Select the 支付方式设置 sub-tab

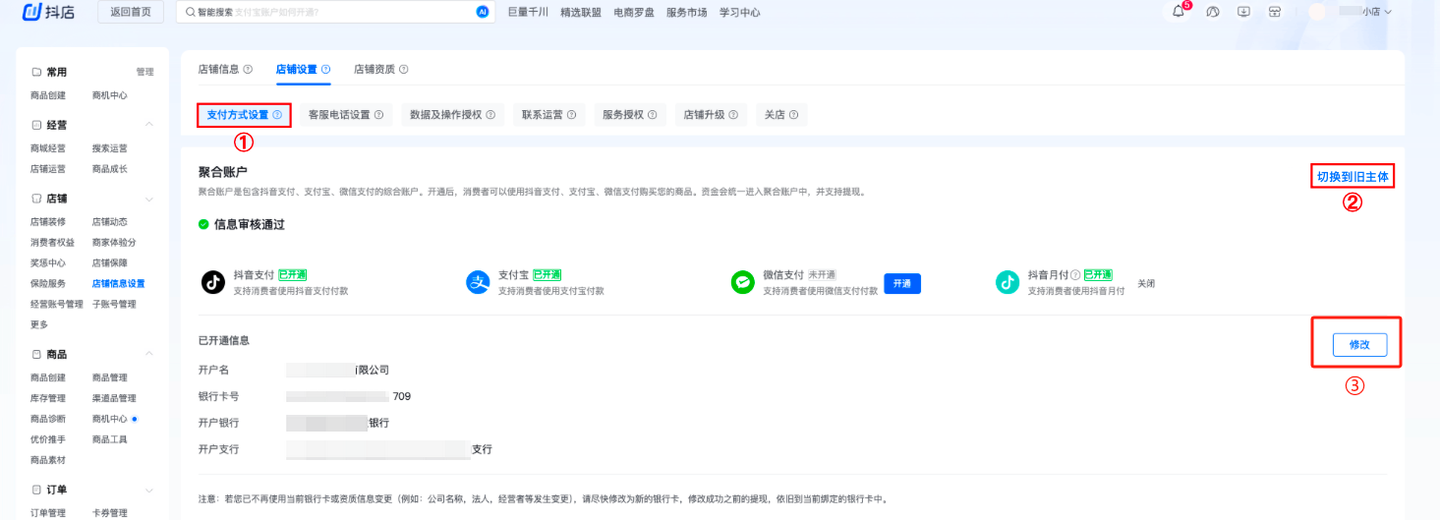[x=244, y=115]
